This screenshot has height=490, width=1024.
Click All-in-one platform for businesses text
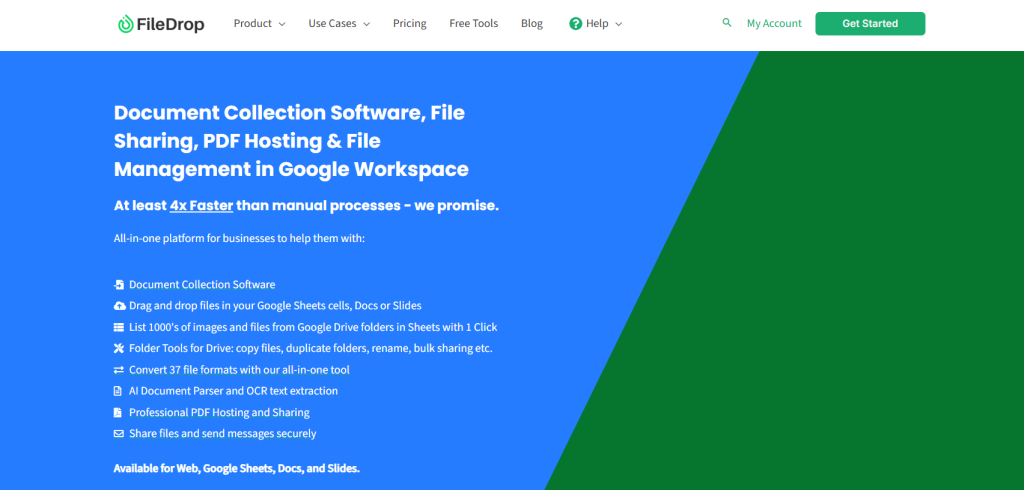[x=239, y=238]
